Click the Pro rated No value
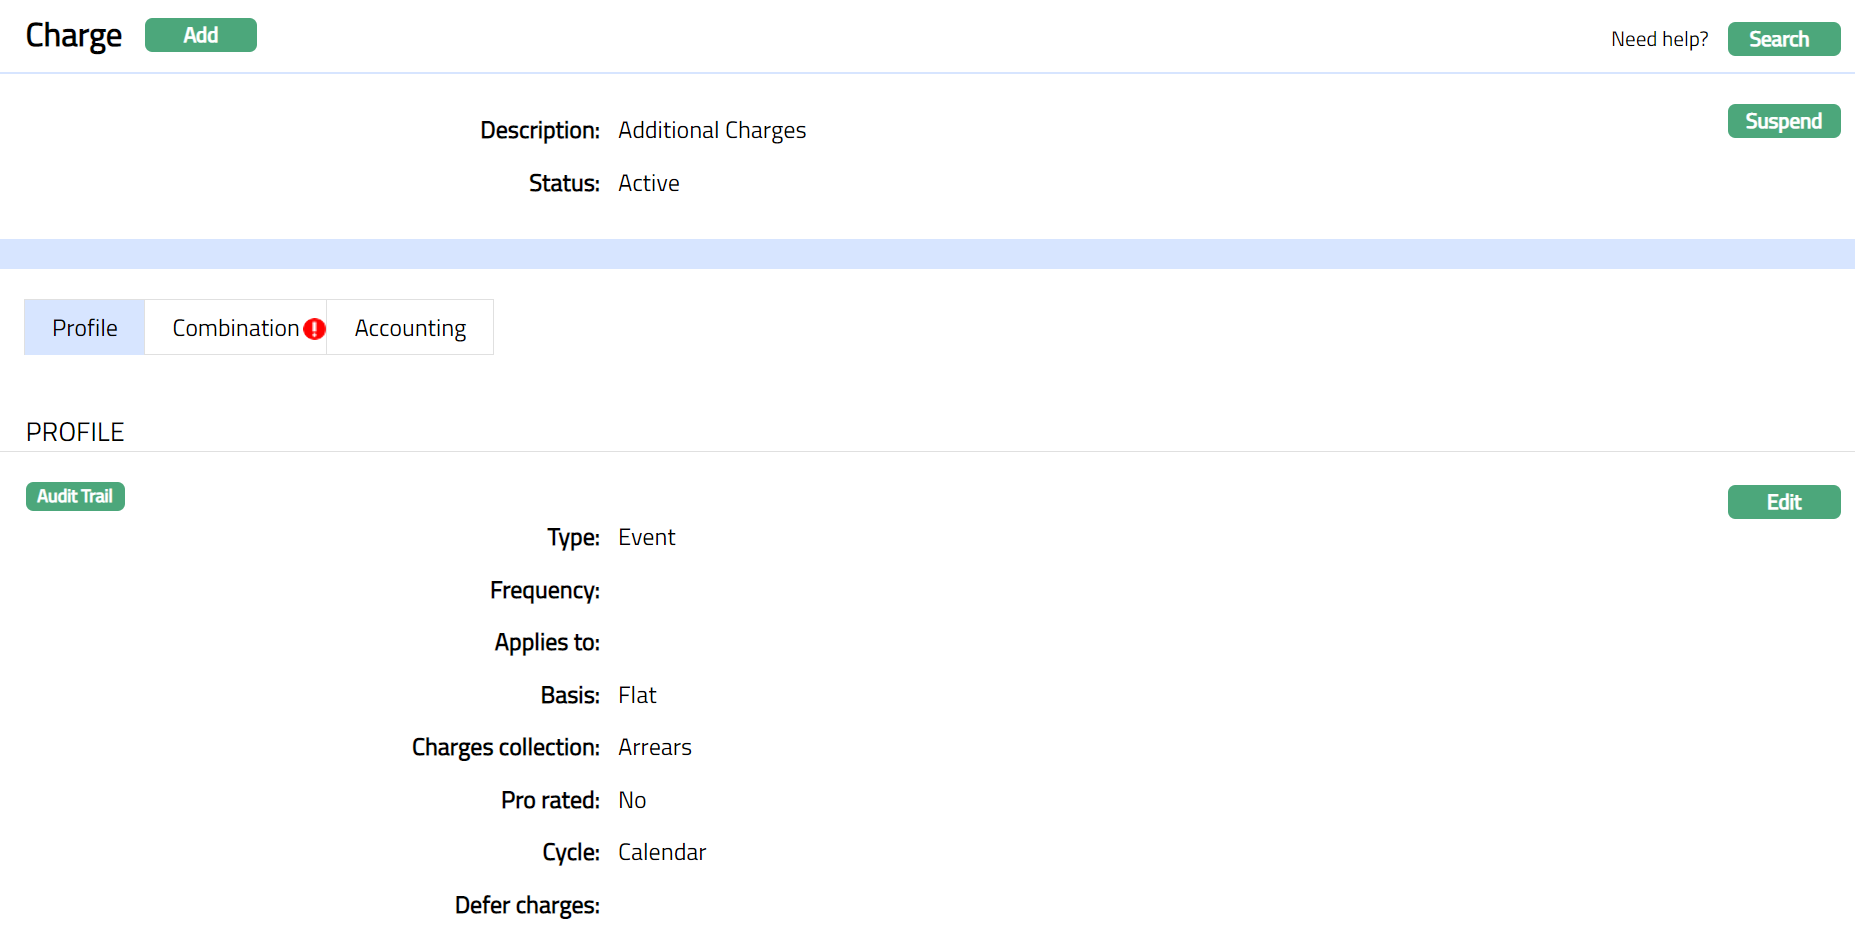The height and width of the screenshot is (929, 1855). [632, 800]
